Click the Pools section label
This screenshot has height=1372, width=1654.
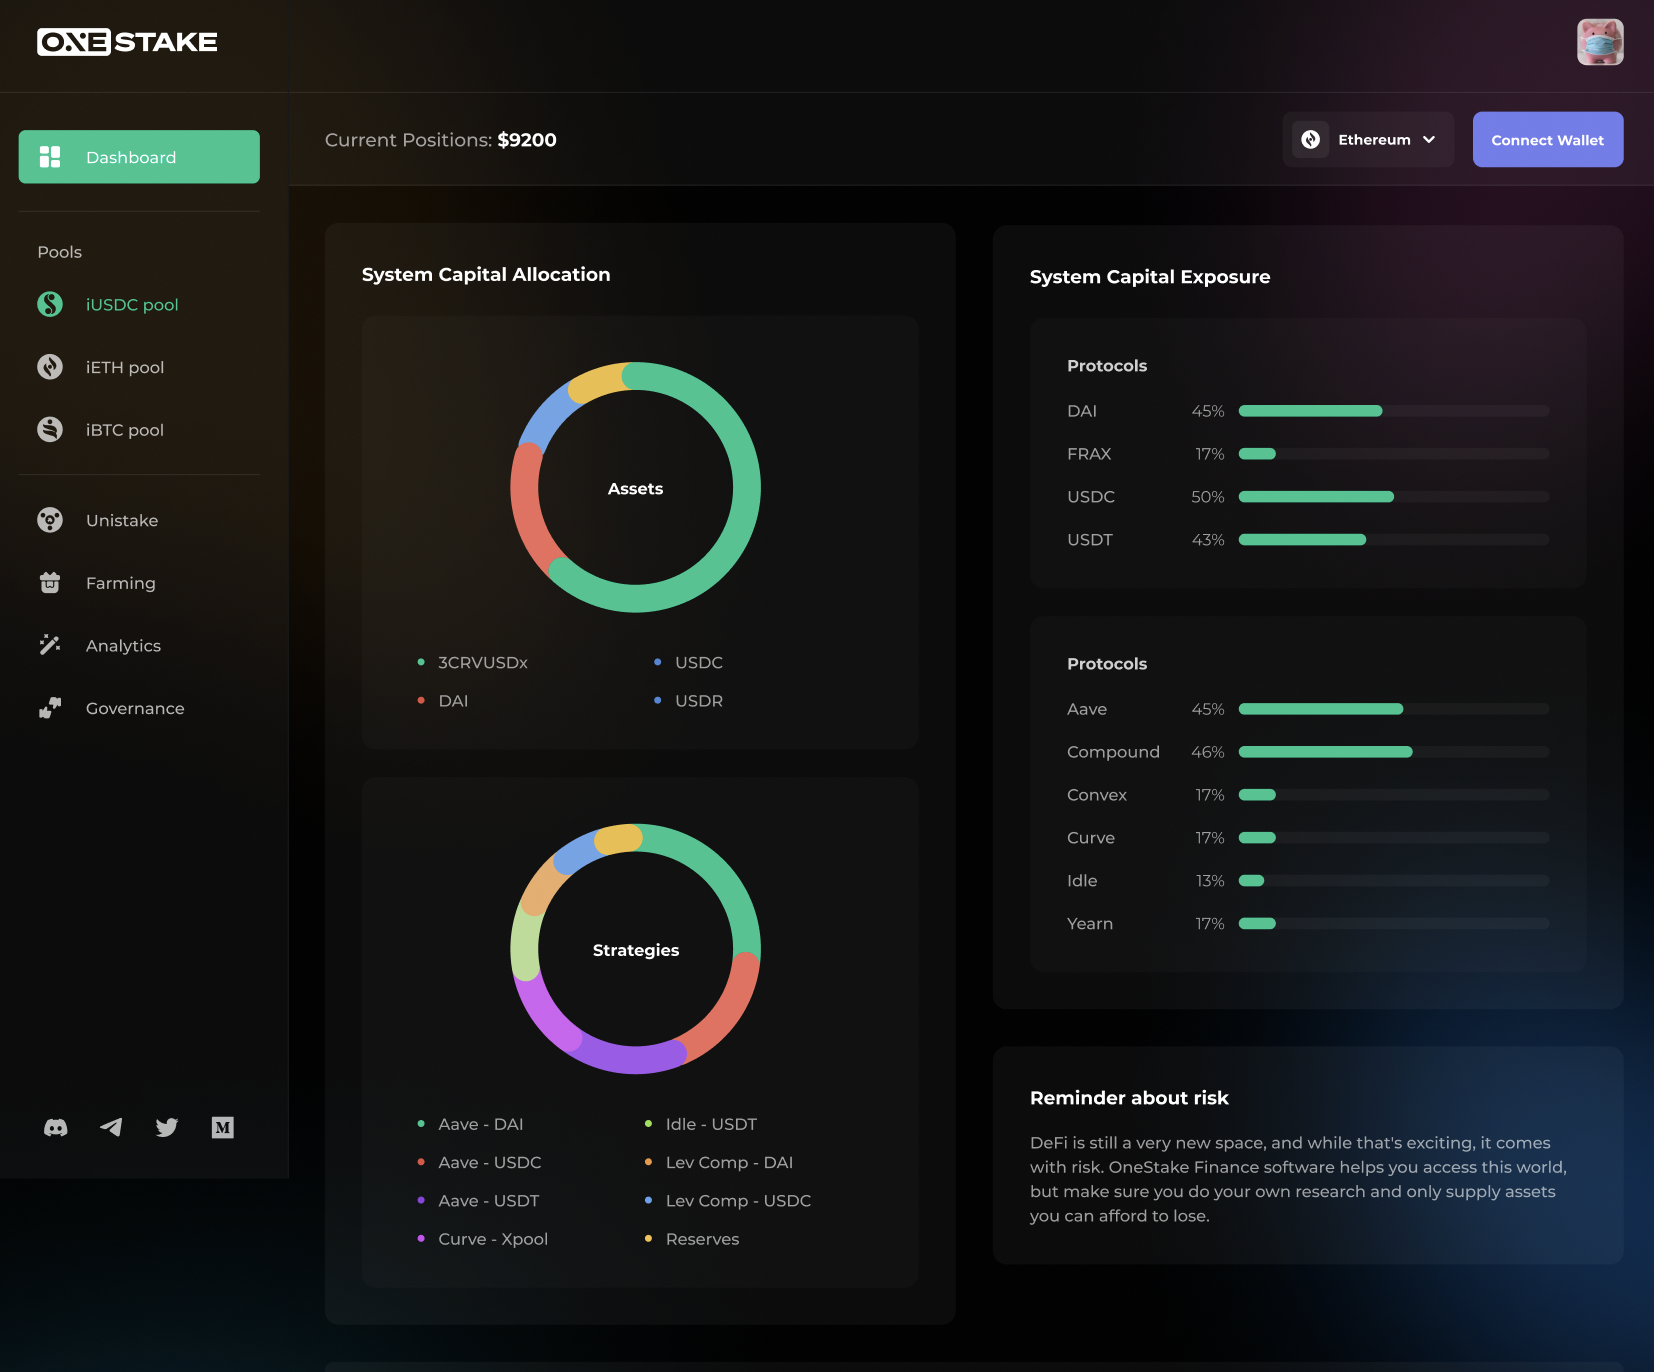click(60, 252)
